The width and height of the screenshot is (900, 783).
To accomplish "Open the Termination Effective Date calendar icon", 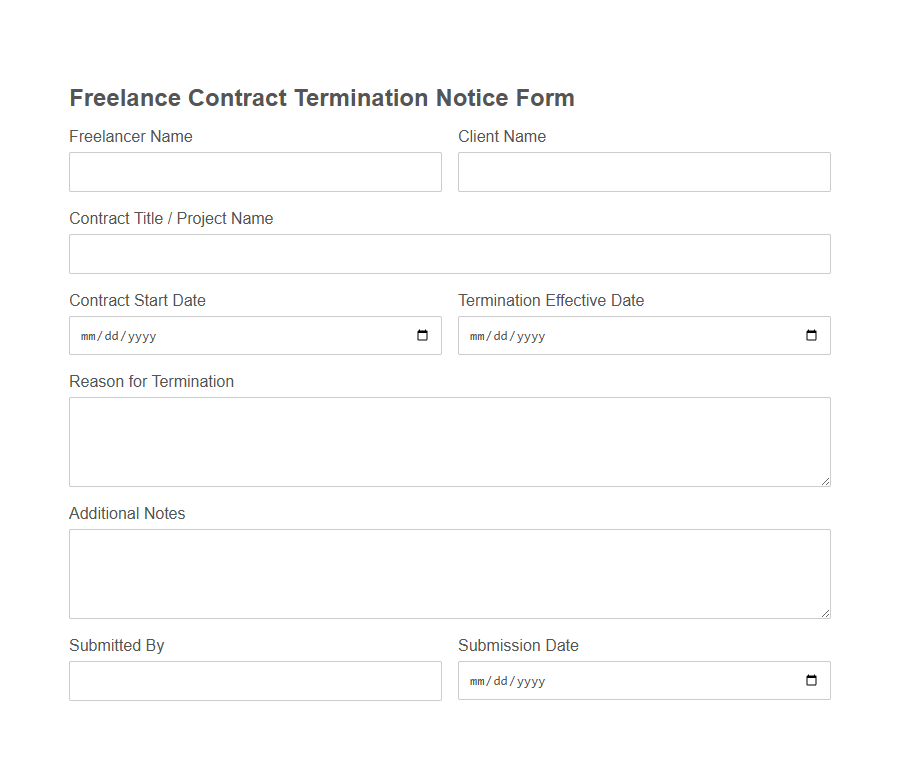I will (810, 335).
